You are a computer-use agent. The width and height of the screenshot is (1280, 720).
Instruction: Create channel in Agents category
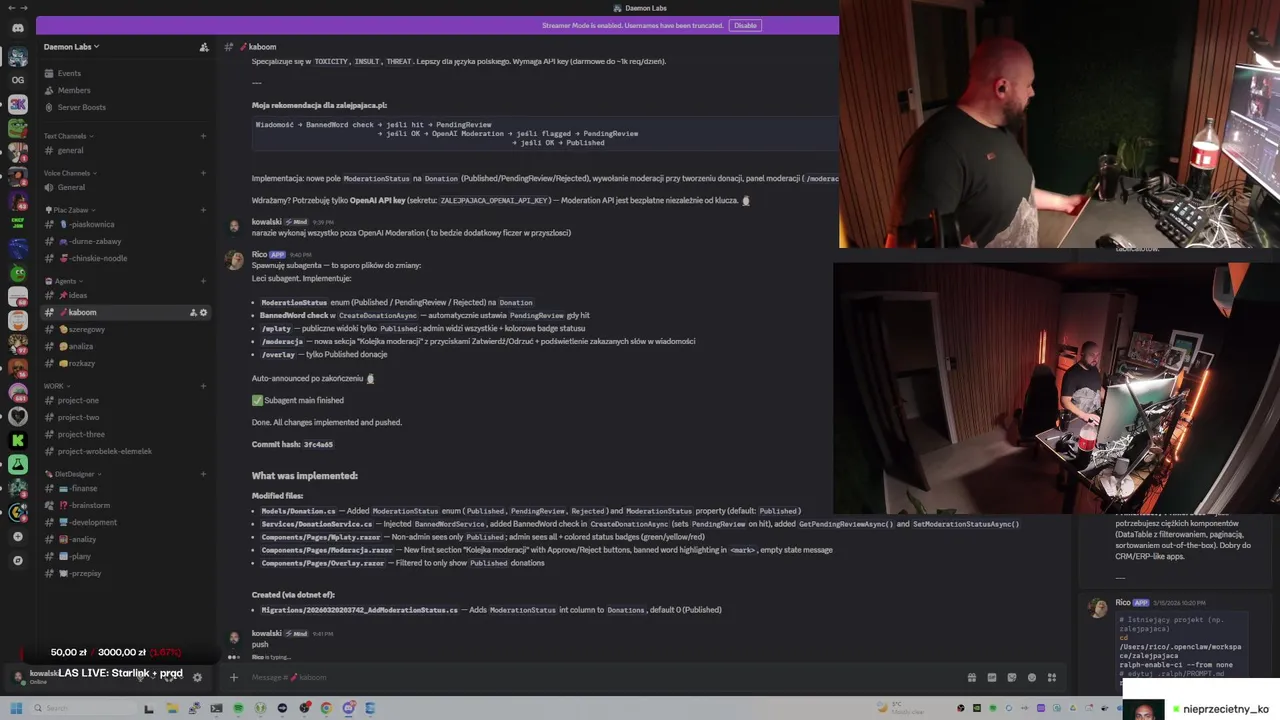(x=204, y=281)
